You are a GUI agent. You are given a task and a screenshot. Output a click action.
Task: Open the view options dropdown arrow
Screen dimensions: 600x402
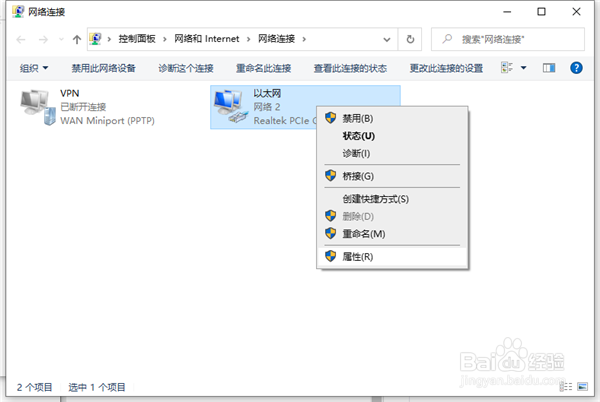[x=523, y=68]
